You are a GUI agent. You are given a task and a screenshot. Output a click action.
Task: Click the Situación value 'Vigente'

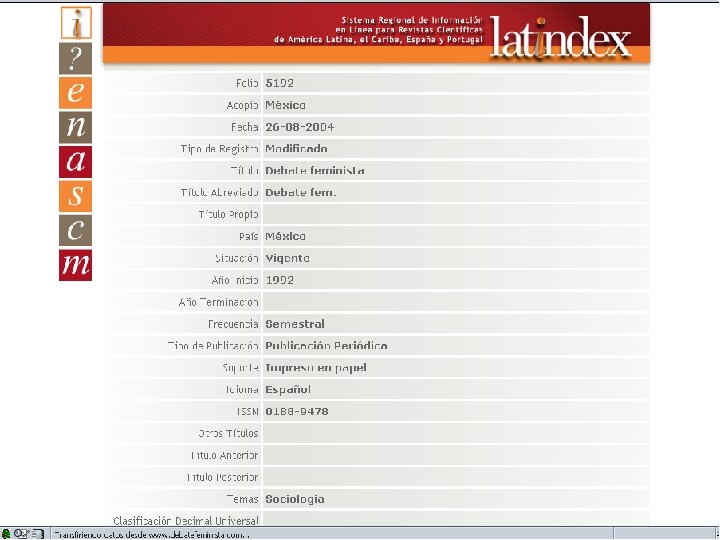point(287,259)
